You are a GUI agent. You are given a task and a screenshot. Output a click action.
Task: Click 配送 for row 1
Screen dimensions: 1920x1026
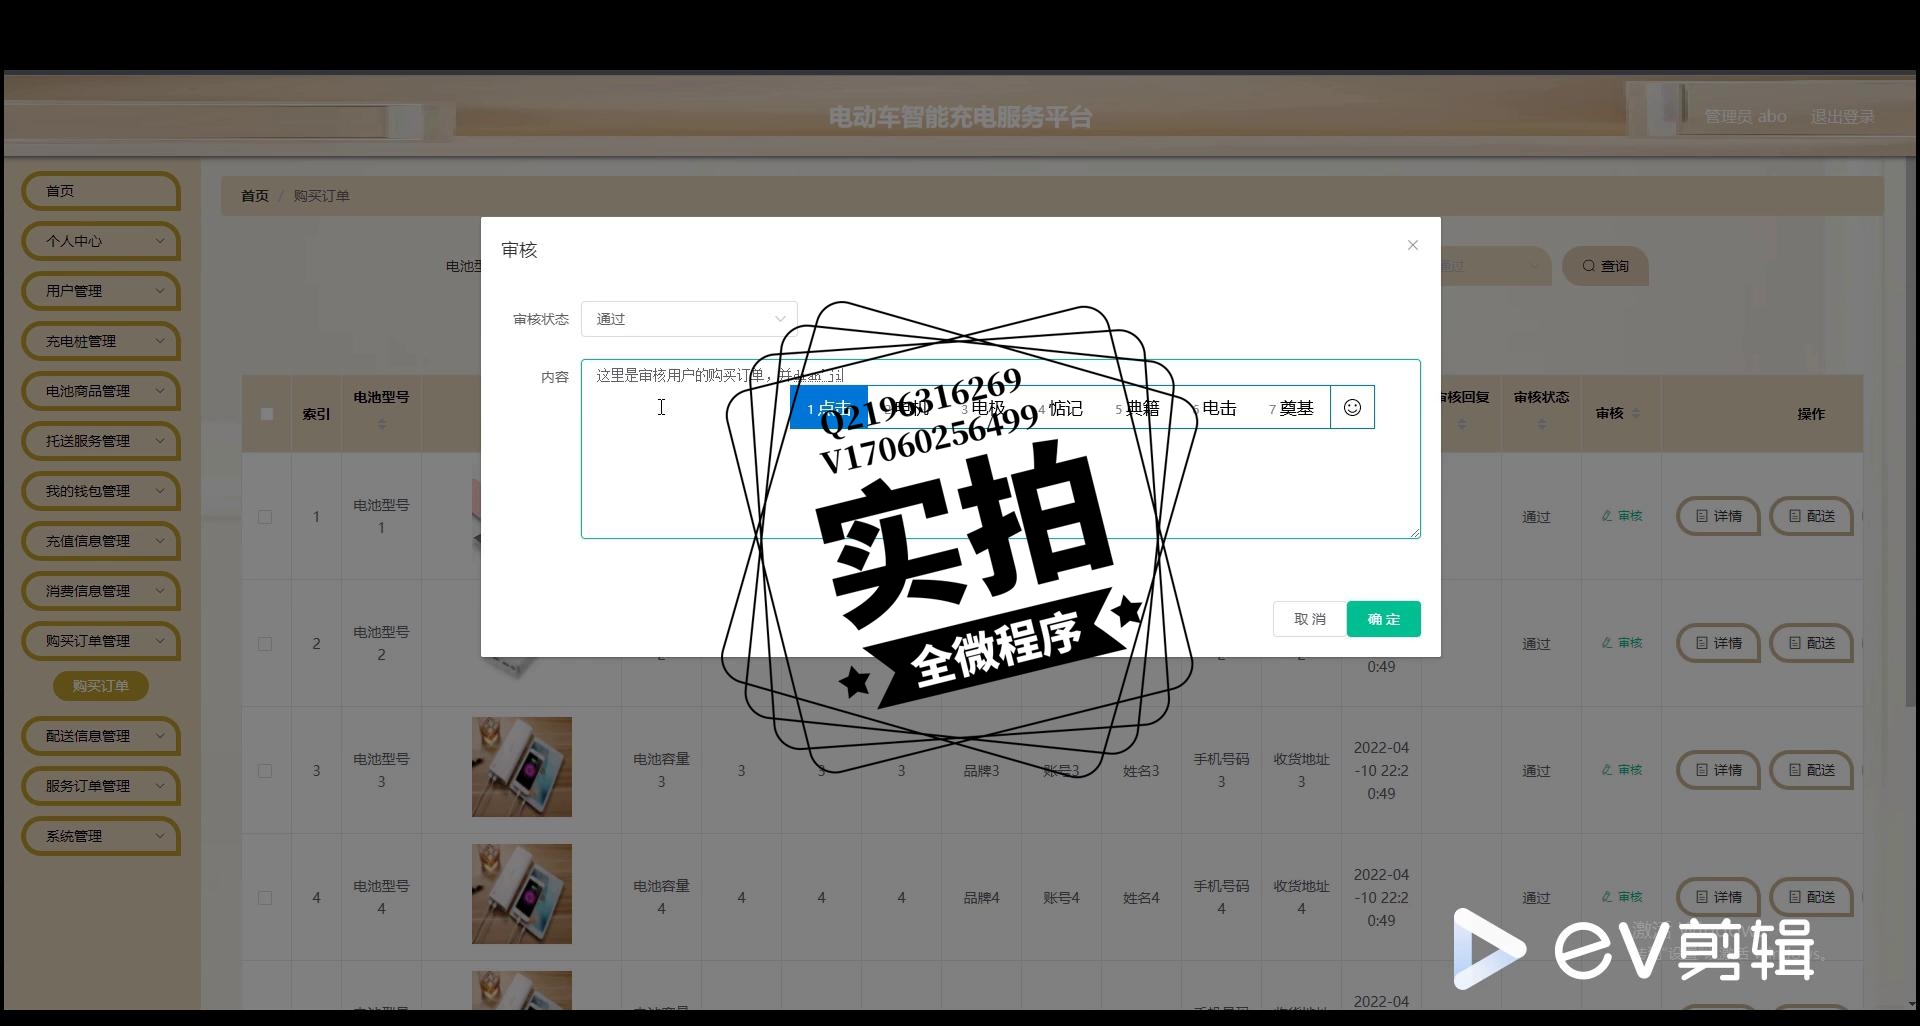1811,516
